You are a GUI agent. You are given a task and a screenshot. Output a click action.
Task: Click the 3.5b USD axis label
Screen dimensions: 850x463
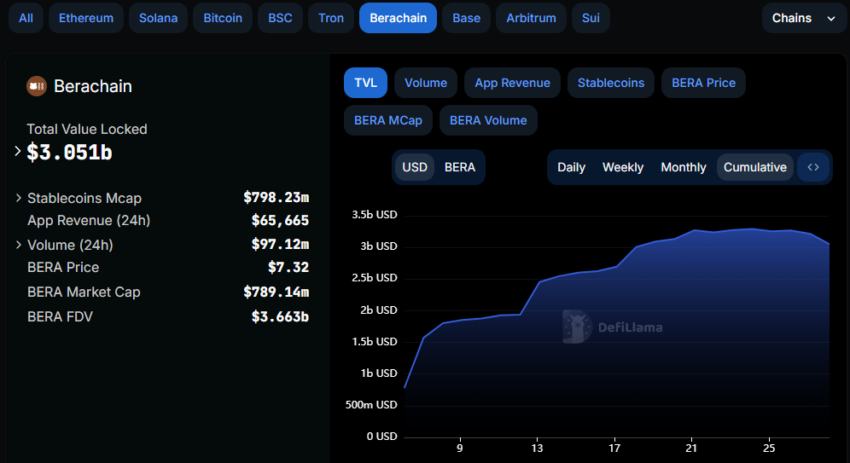[x=375, y=215]
